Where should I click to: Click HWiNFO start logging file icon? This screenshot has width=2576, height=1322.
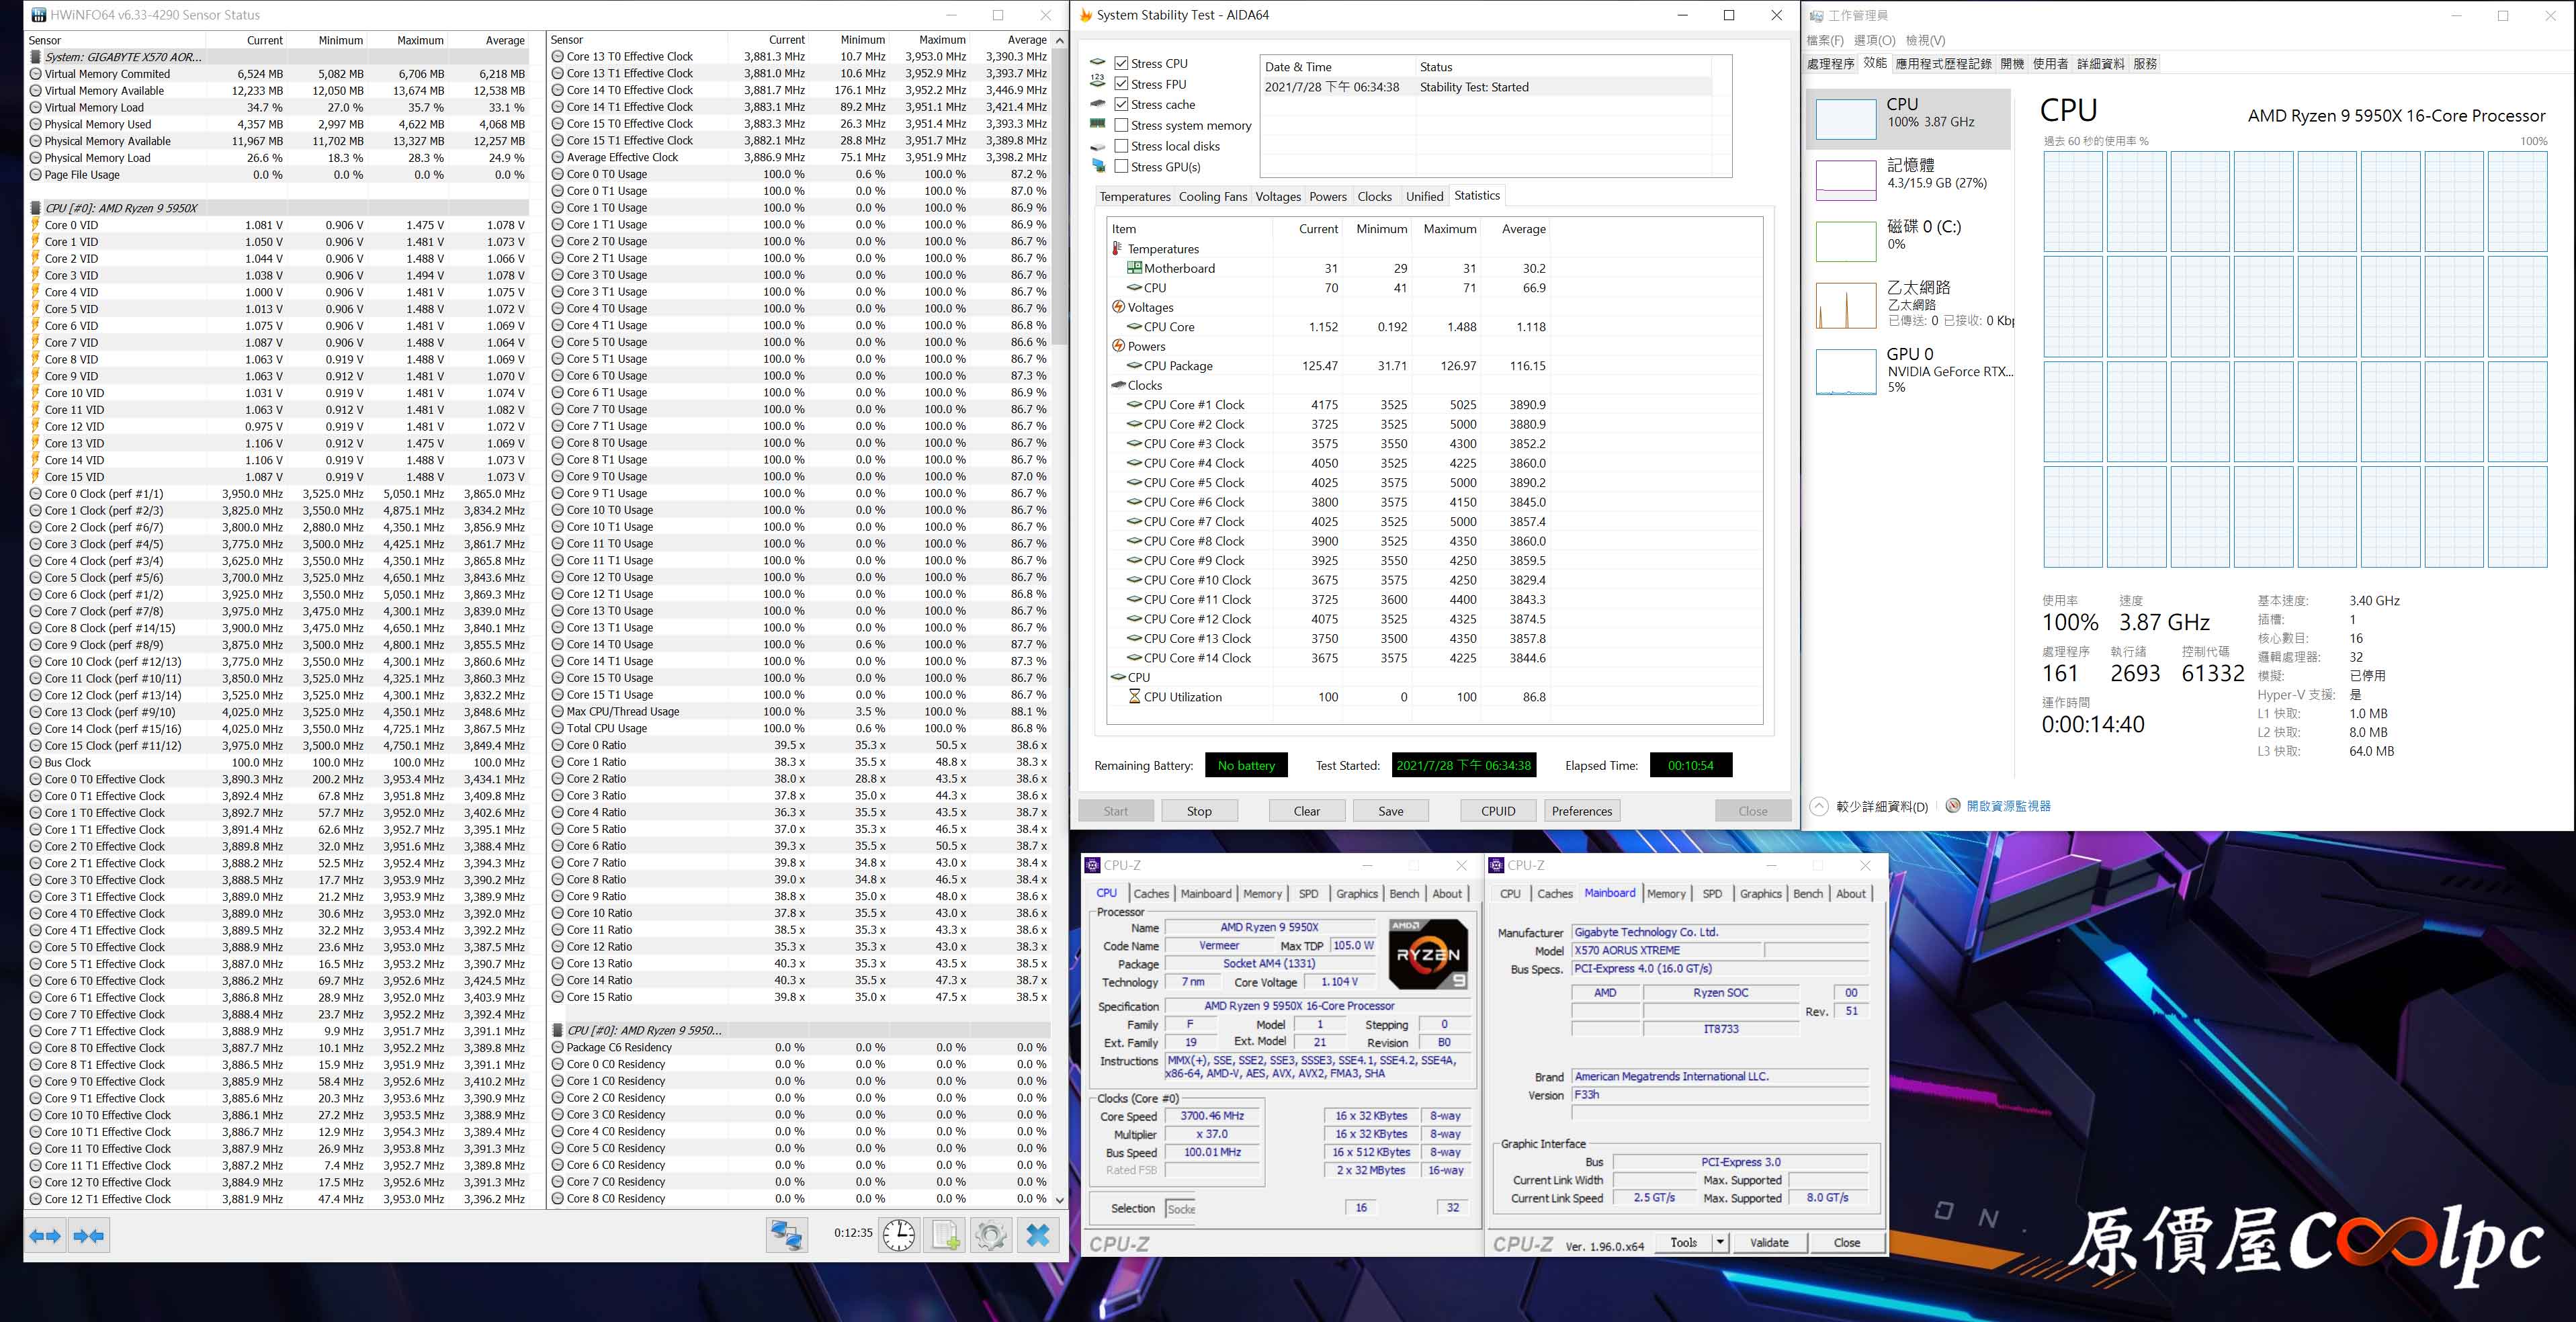click(x=945, y=1236)
